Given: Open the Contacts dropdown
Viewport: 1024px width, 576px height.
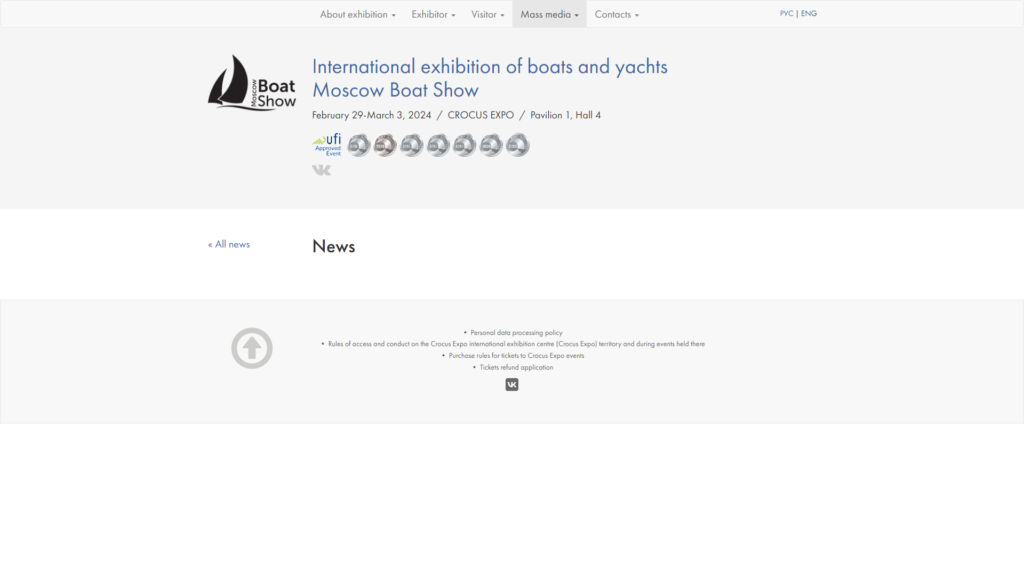Looking at the screenshot, I should [616, 14].
